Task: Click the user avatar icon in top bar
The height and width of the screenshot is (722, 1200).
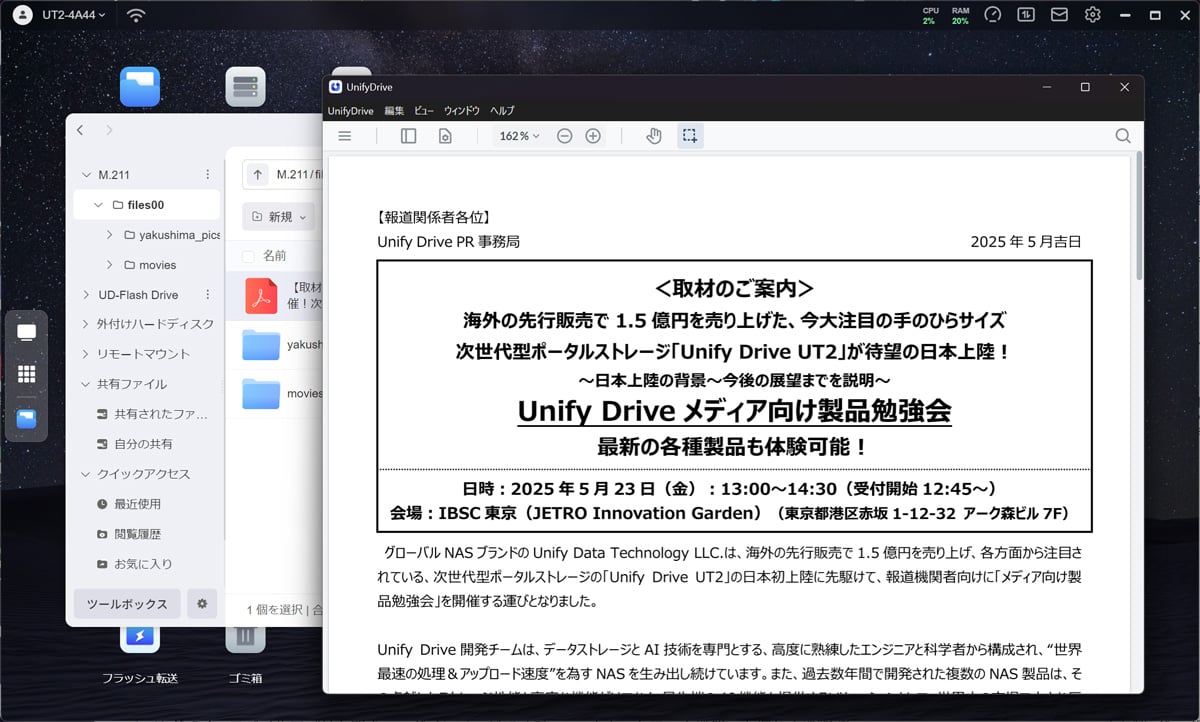Action: pyautogui.click(x=23, y=15)
